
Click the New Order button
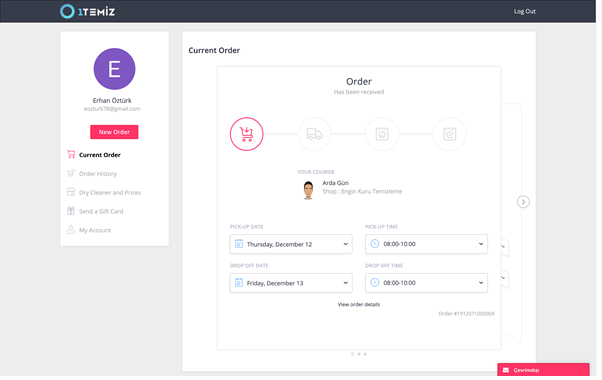pos(114,132)
